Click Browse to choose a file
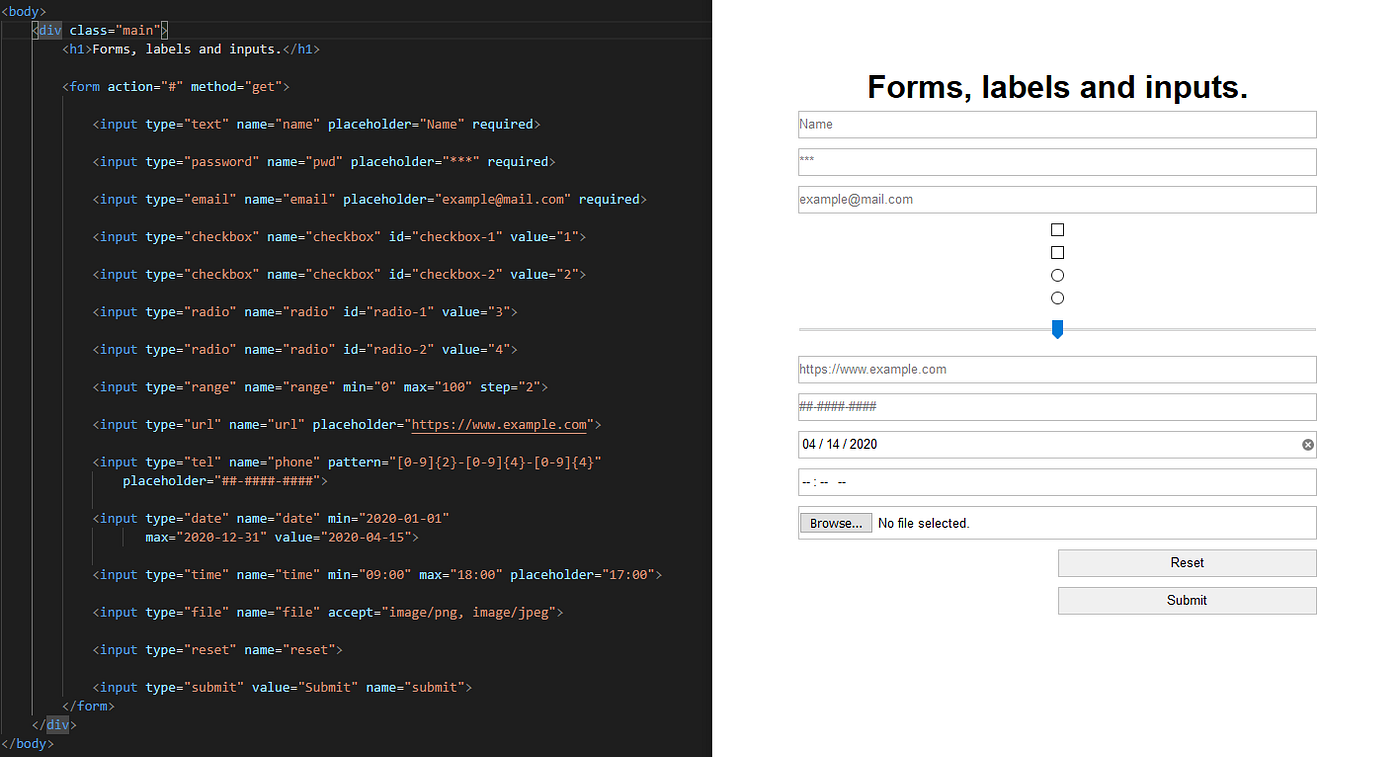Viewport: 1400px width, 757px height. [835, 522]
